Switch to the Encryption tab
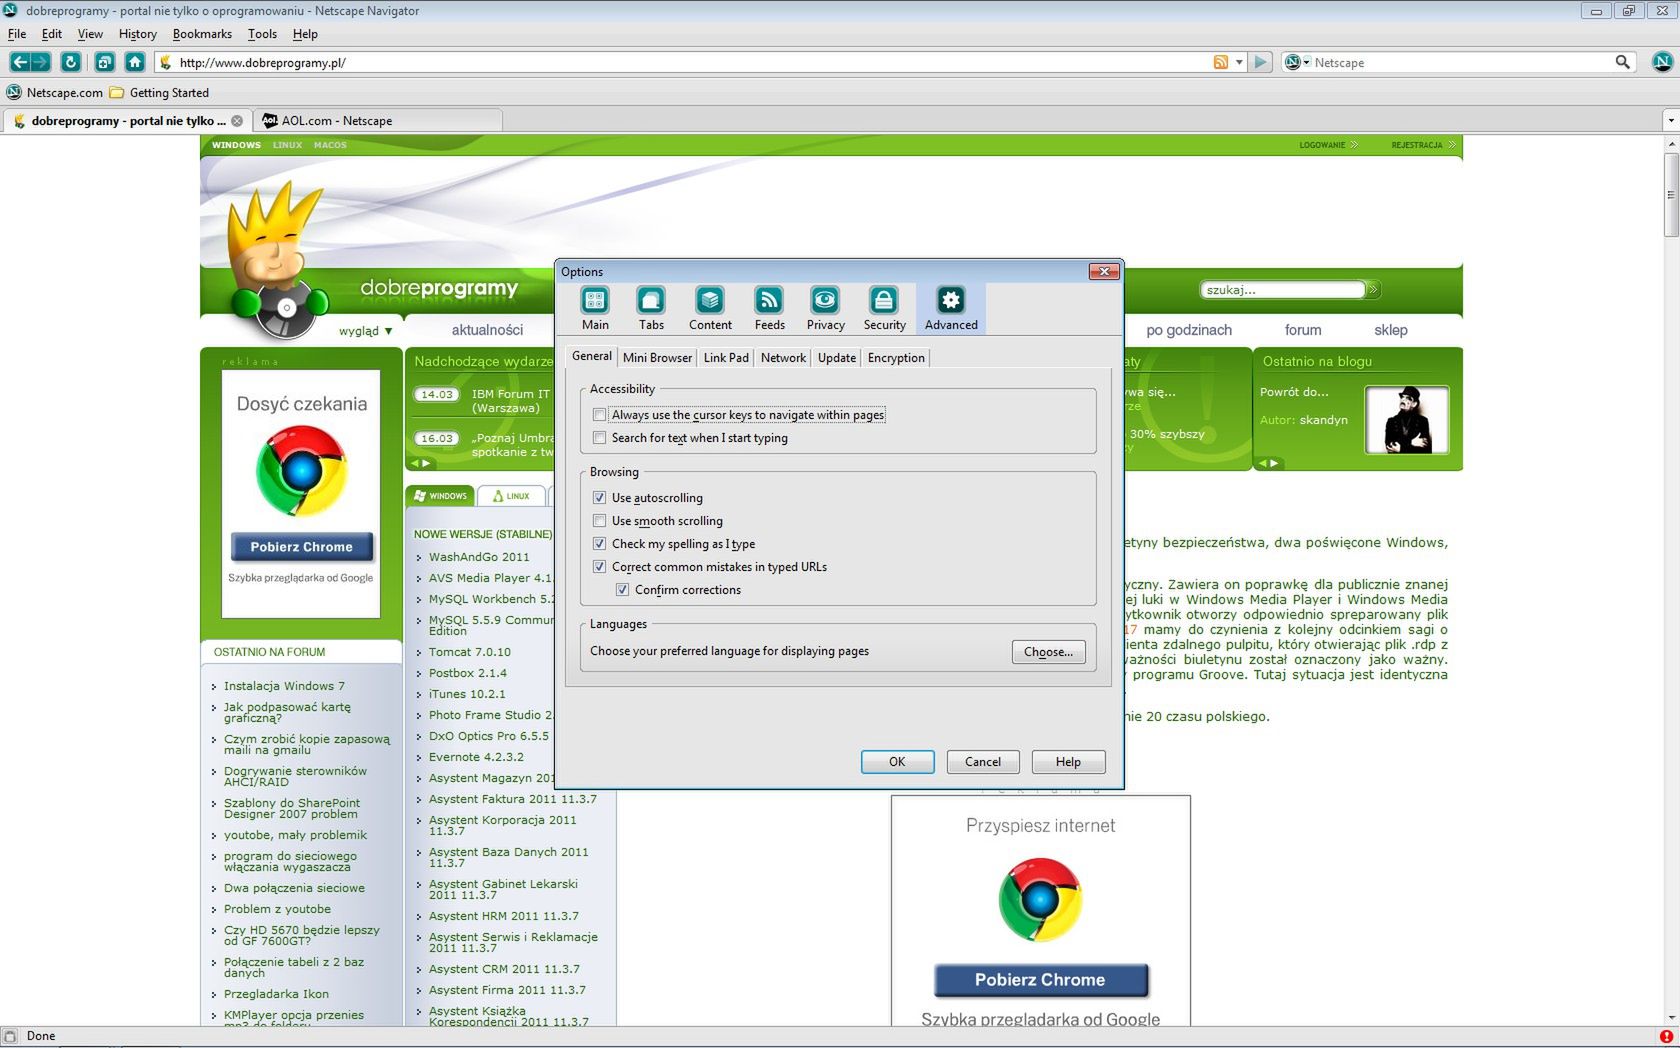1680x1048 pixels. coord(896,358)
